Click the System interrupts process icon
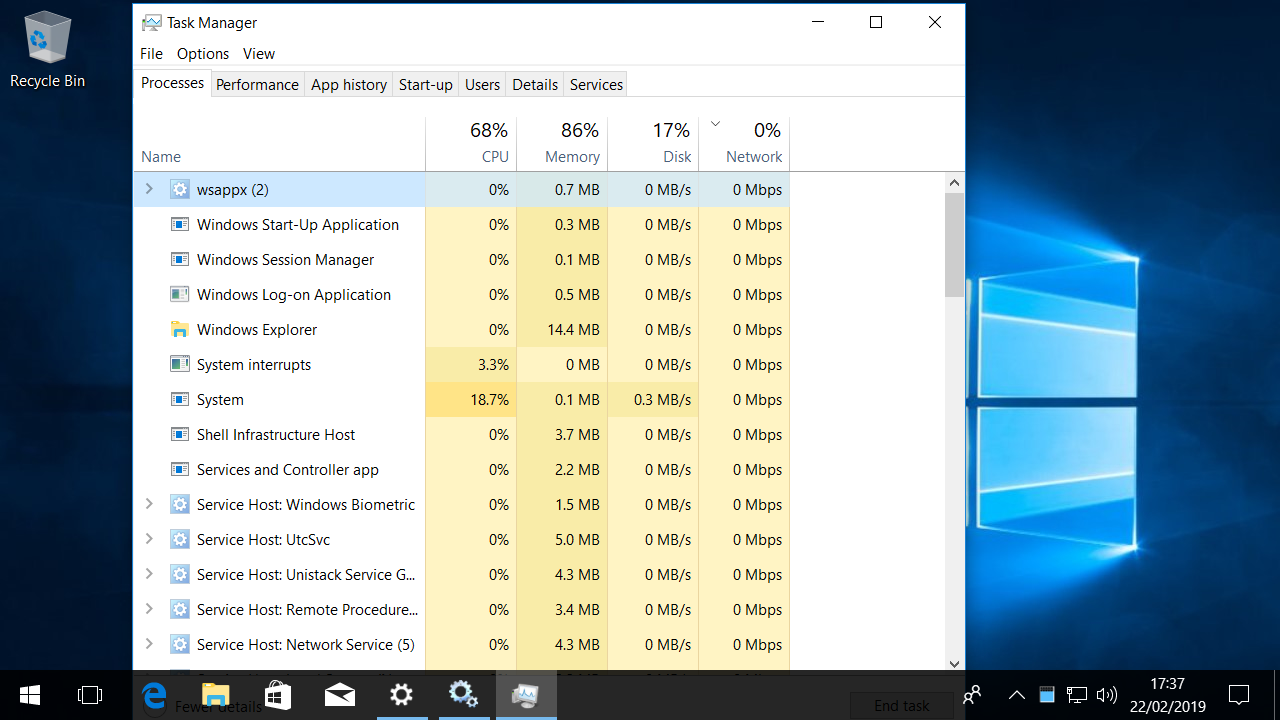The height and width of the screenshot is (720, 1280). point(180,365)
